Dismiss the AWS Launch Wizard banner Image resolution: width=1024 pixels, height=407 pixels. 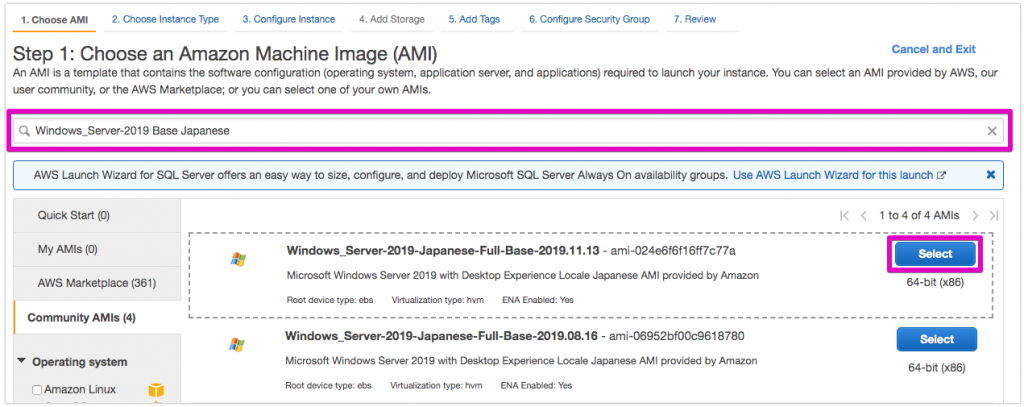990,175
